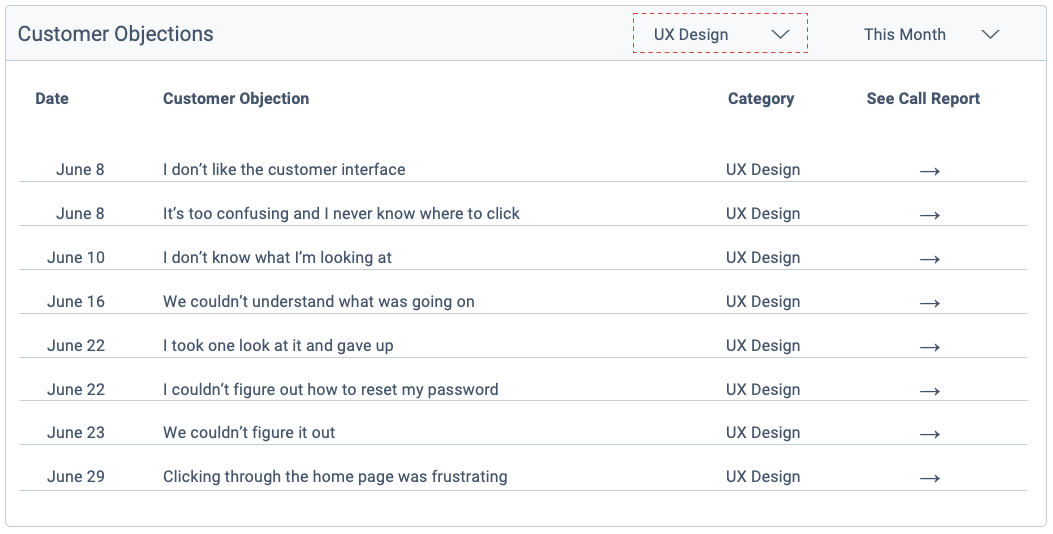Click the See Call Report column header

point(923,98)
